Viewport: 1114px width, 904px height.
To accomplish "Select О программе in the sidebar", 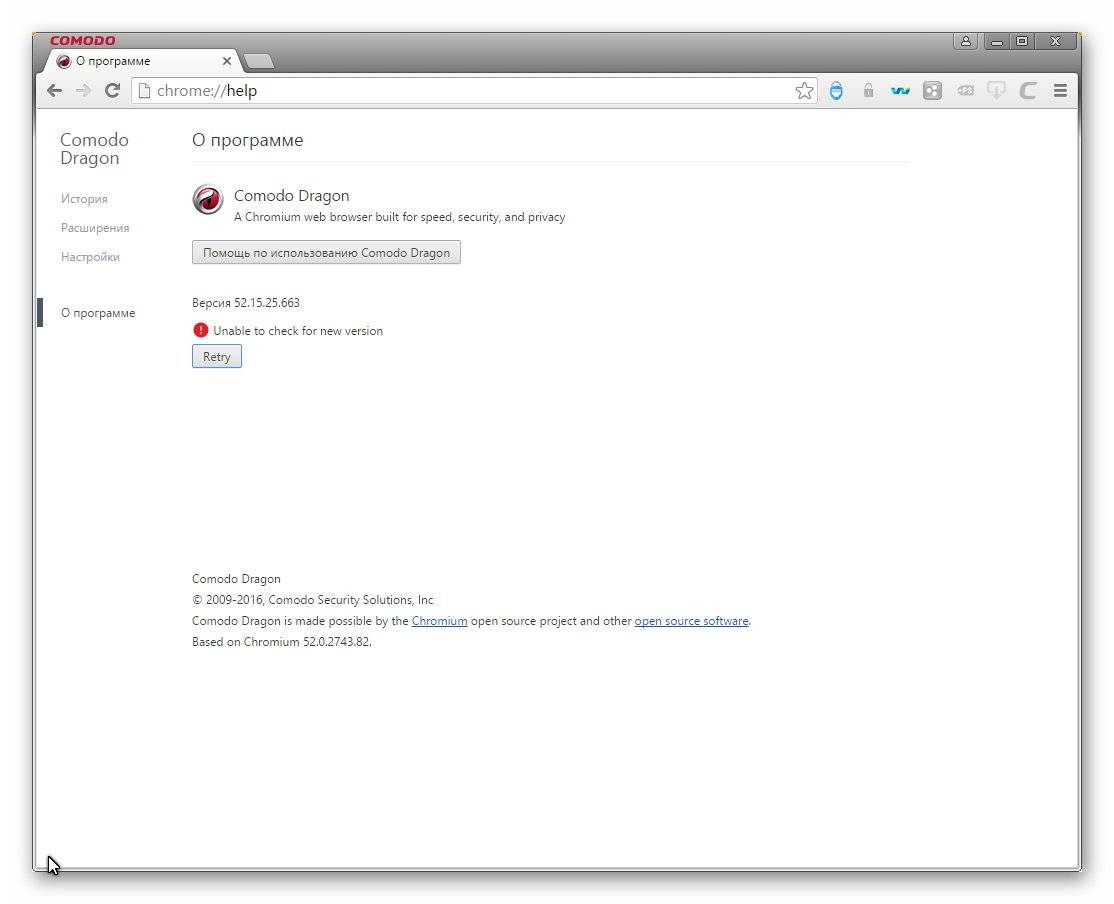I will [97, 313].
